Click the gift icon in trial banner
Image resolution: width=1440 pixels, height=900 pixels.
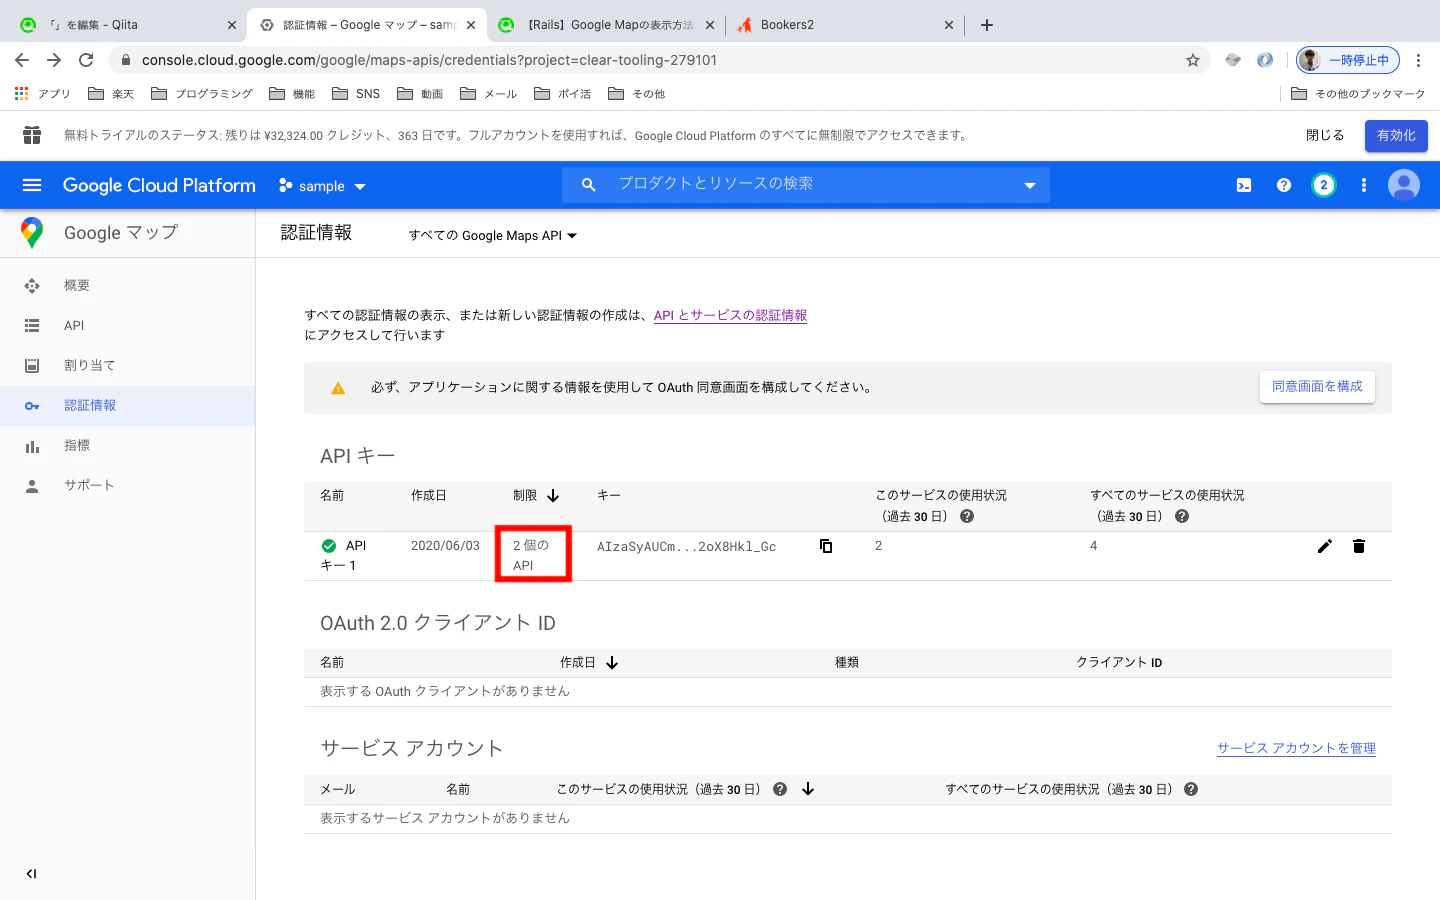click(32, 135)
